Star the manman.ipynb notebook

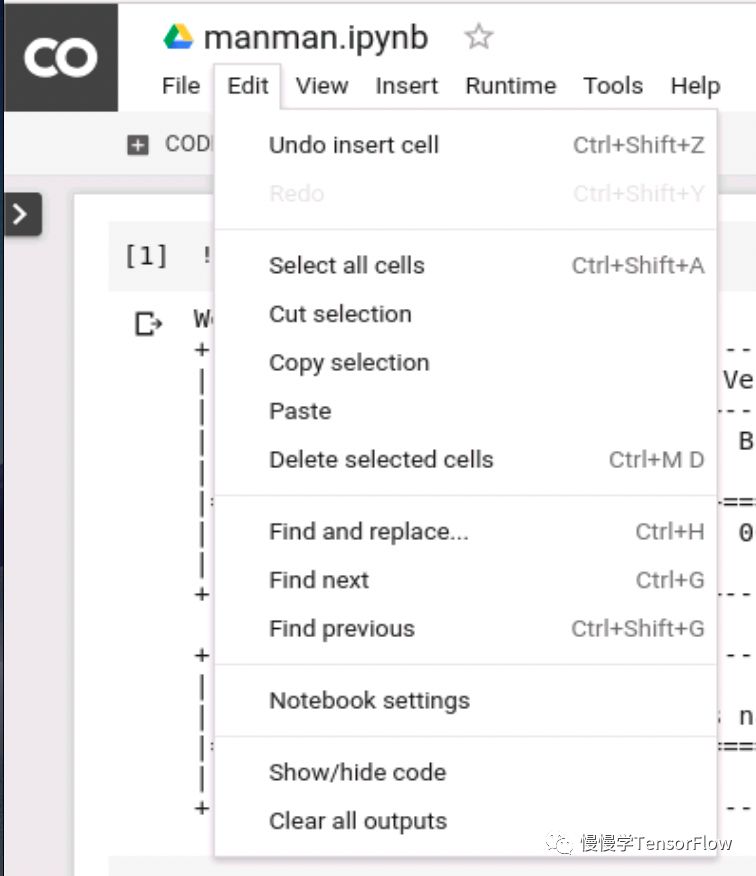click(479, 38)
